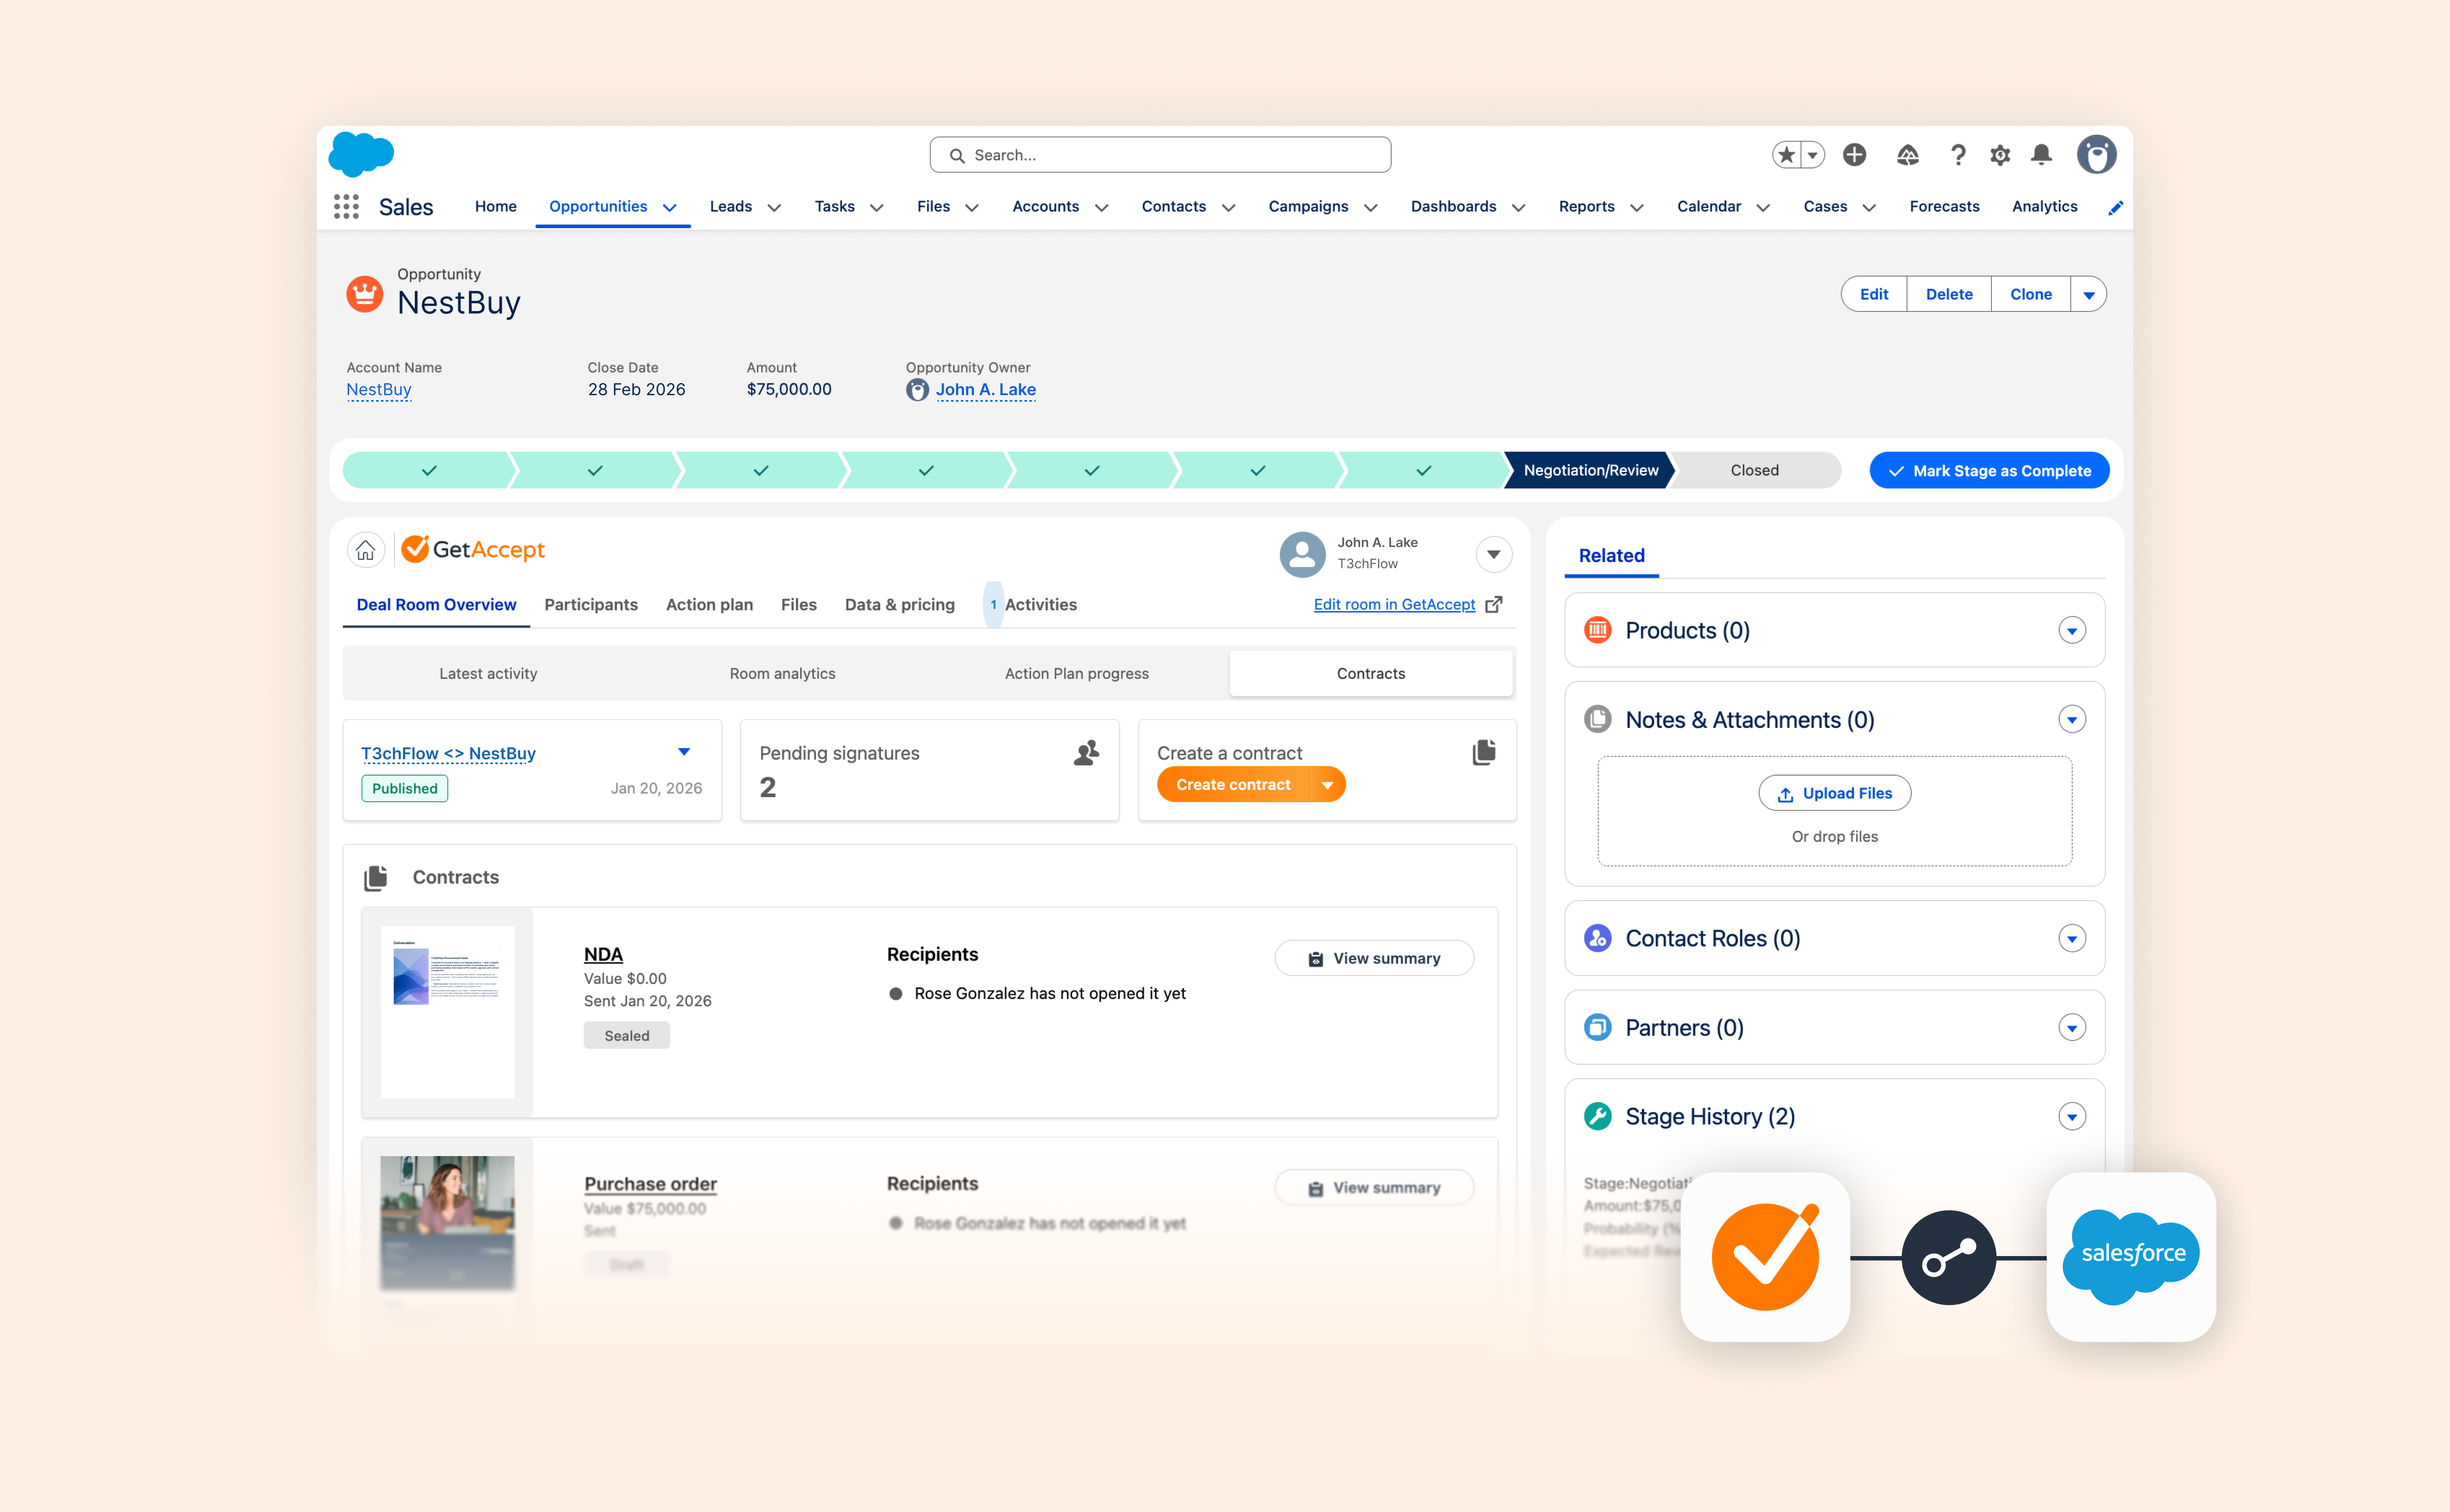Click the edit page pencil icon

point(2116,207)
